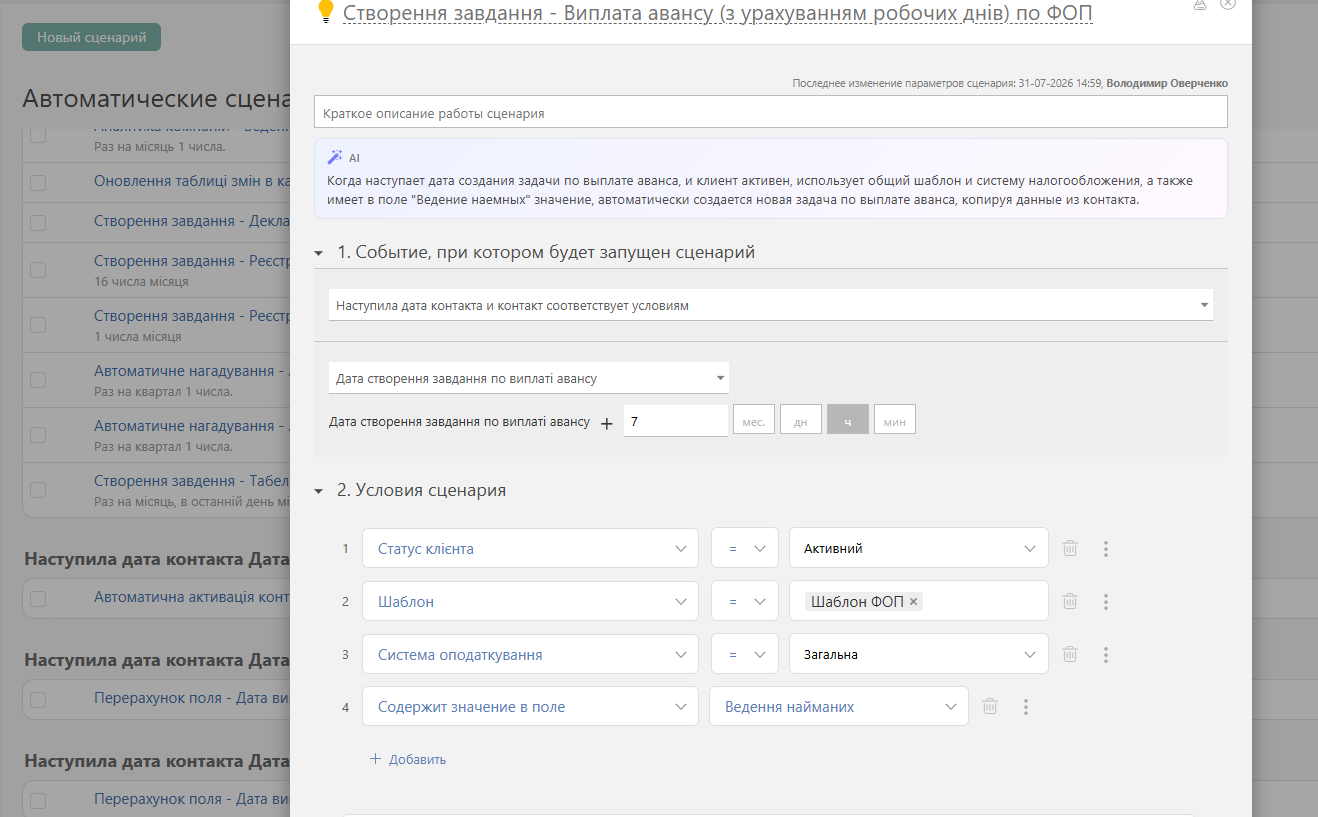Viewport: 1318px width, 817px height.
Task: Open the Оновлення таблиці змін scenario link
Action: 192,181
